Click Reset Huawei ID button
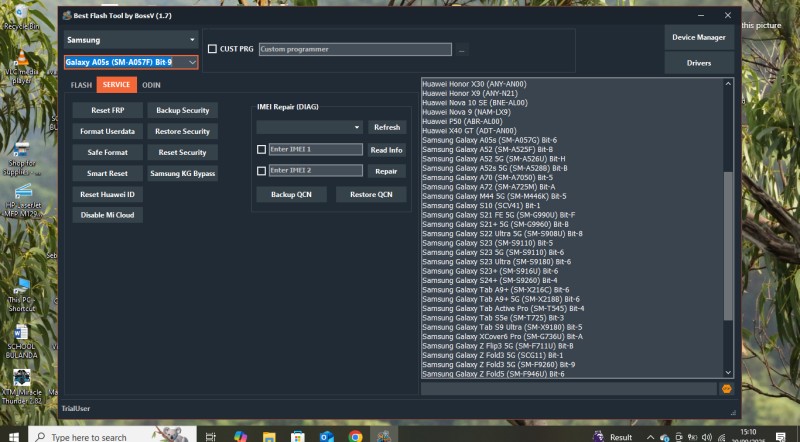800x442 pixels. pos(108,194)
